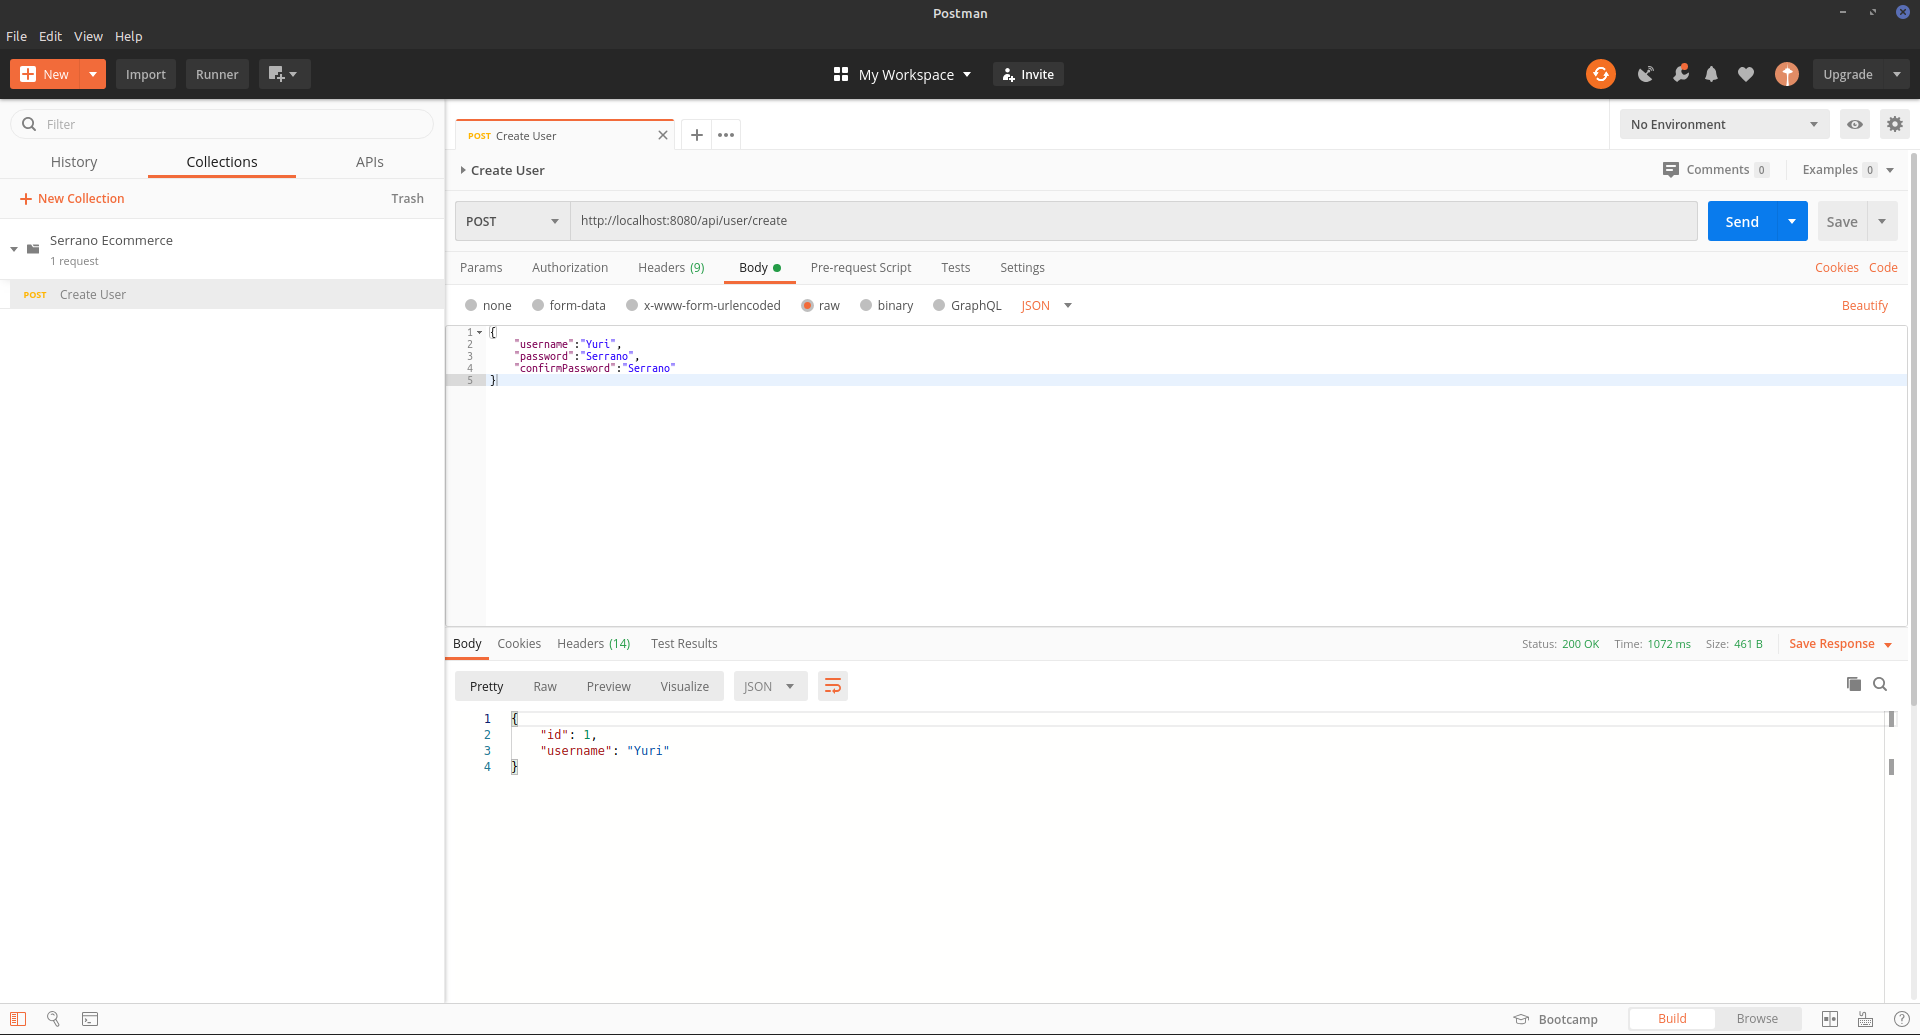Image resolution: width=1920 pixels, height=1035 pixels.
Task: Select the none body type radio
Action: 471,306
